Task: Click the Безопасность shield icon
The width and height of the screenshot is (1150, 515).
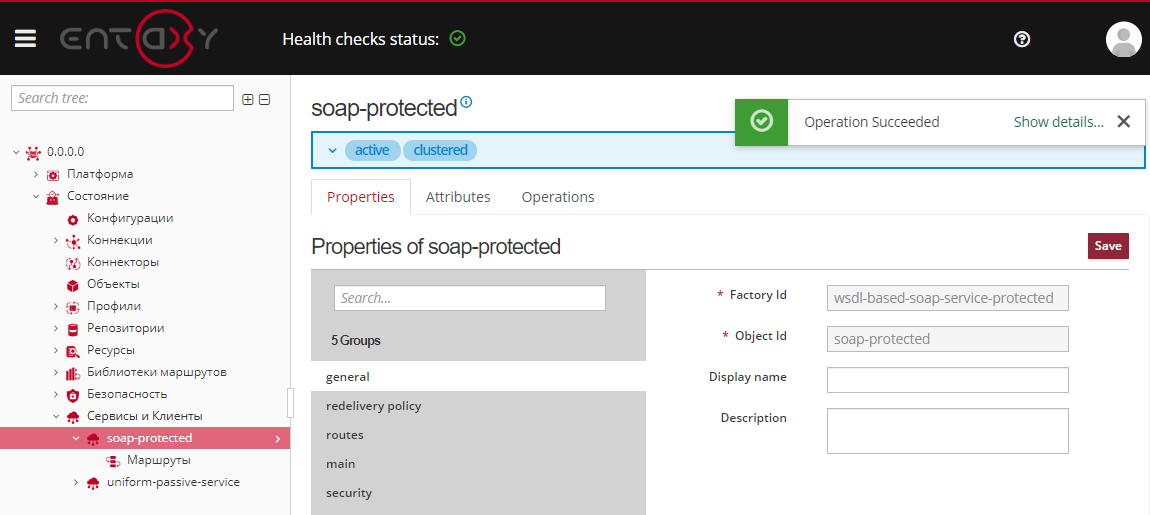Action: pyautogui.click(x=73, y=395)
